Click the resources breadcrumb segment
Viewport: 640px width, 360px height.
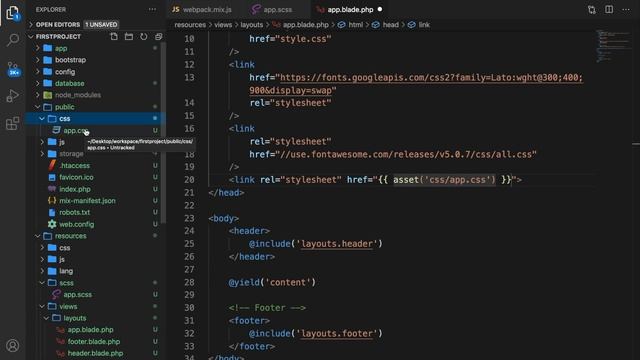tap(190, 25)
